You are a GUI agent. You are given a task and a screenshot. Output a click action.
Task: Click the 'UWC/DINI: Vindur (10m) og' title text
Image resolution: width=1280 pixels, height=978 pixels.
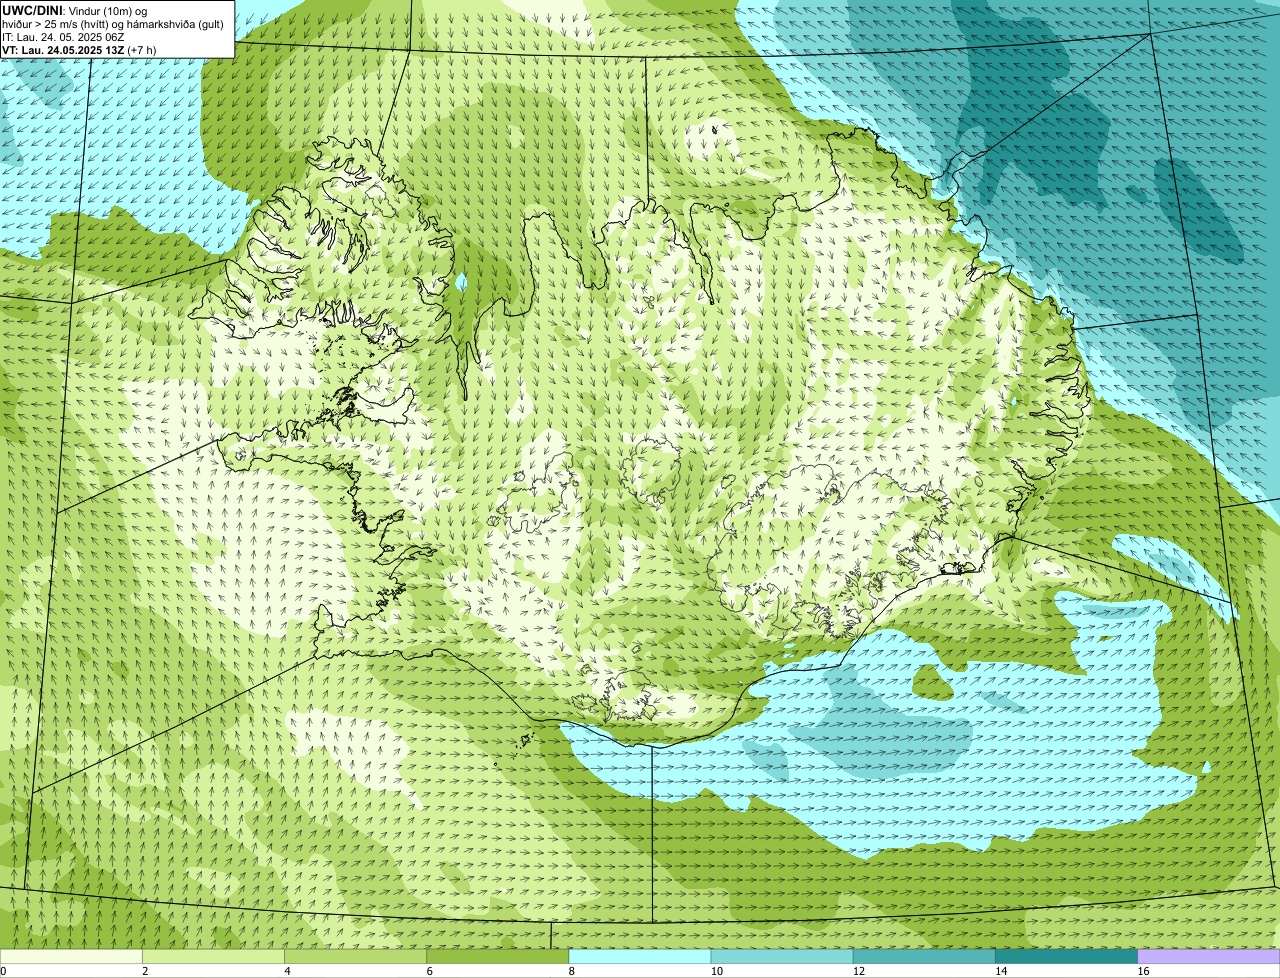[x=75, y=10]
